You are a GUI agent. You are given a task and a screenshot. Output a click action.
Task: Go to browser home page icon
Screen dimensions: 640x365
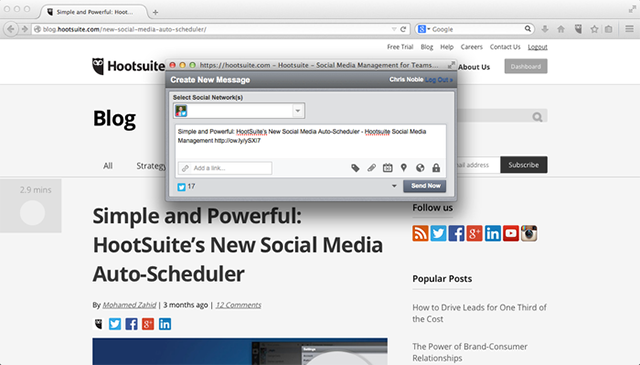(x=561, y=29)
